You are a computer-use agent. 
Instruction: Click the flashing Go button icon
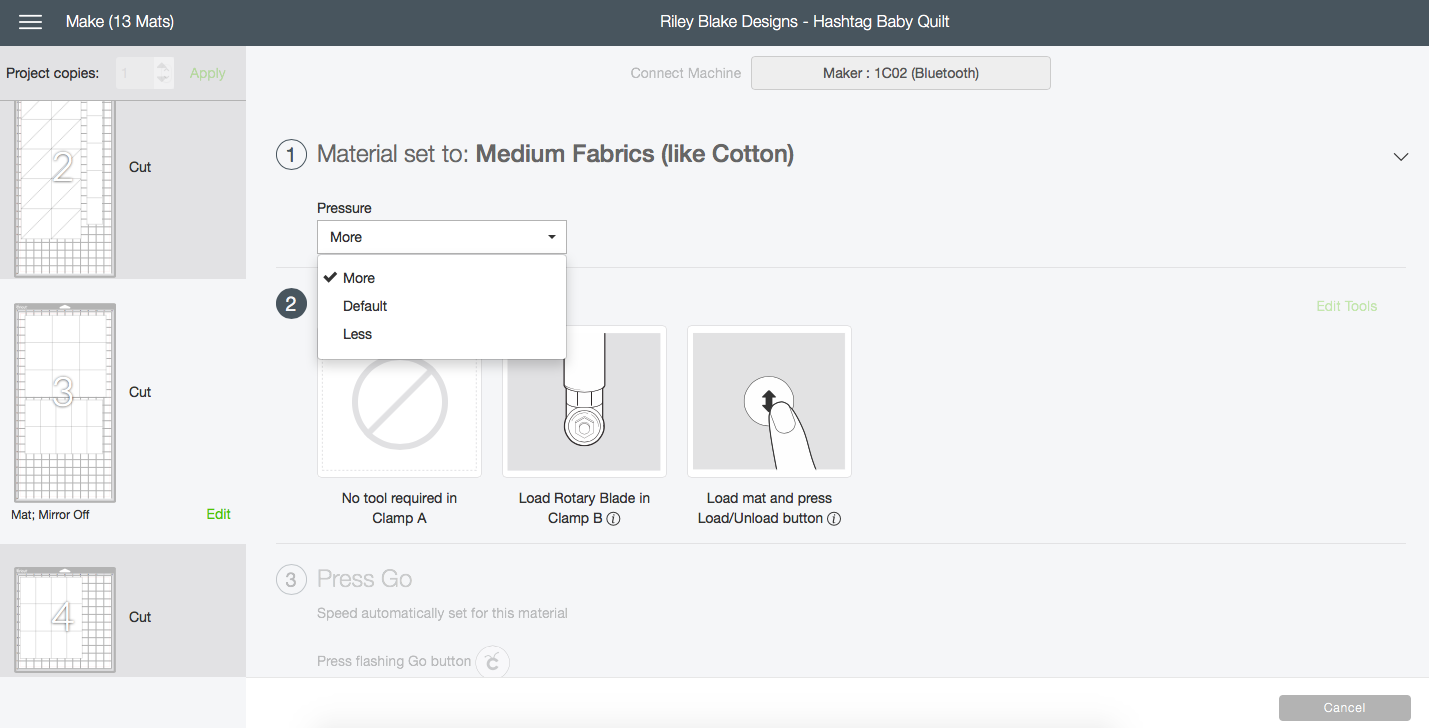click(492, 661)
